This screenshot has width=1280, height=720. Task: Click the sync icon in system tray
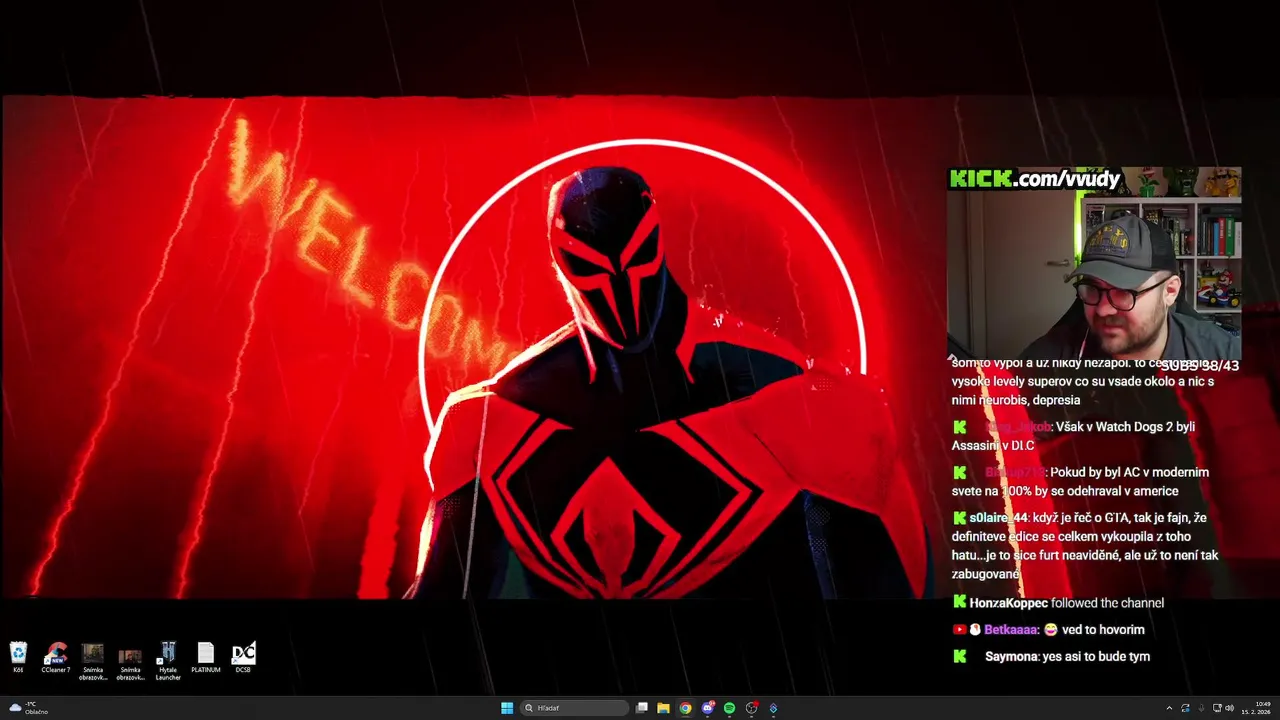(1185, 708)
